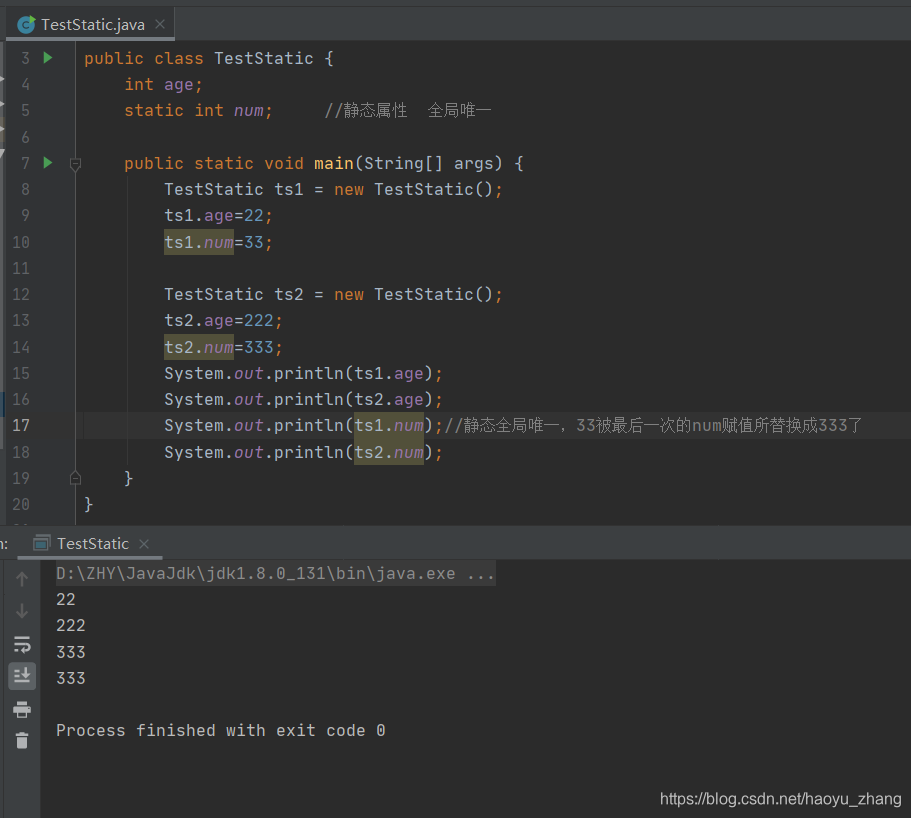The height and width of the screenshot is (818, 911).
Task: Click the java.exe command line in console
Action: click(275, 573)
